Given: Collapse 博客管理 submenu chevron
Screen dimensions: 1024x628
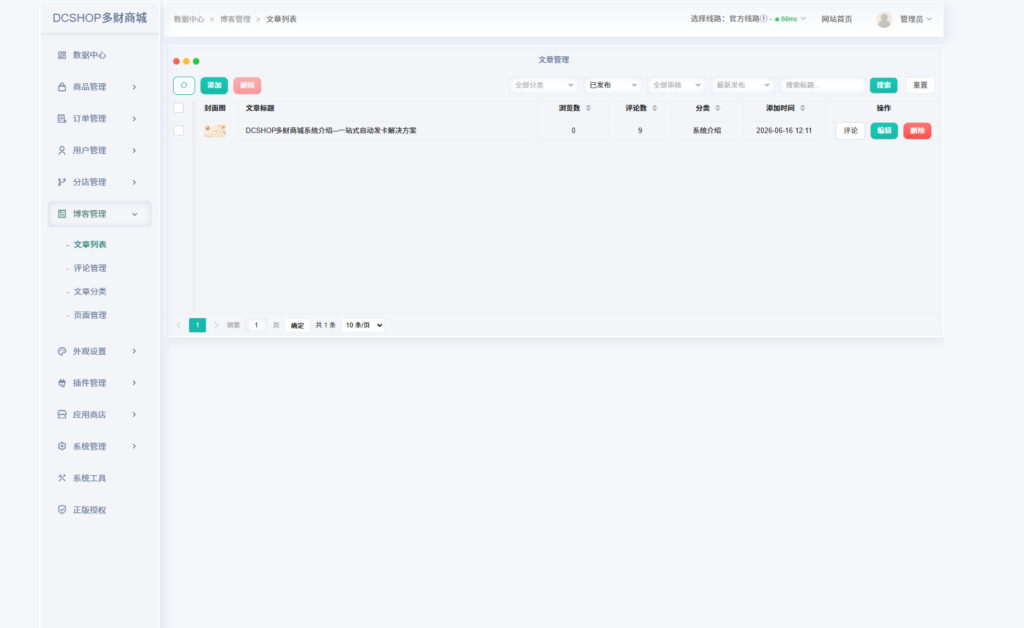Looking at the screenshot, I should click(135, 214).
